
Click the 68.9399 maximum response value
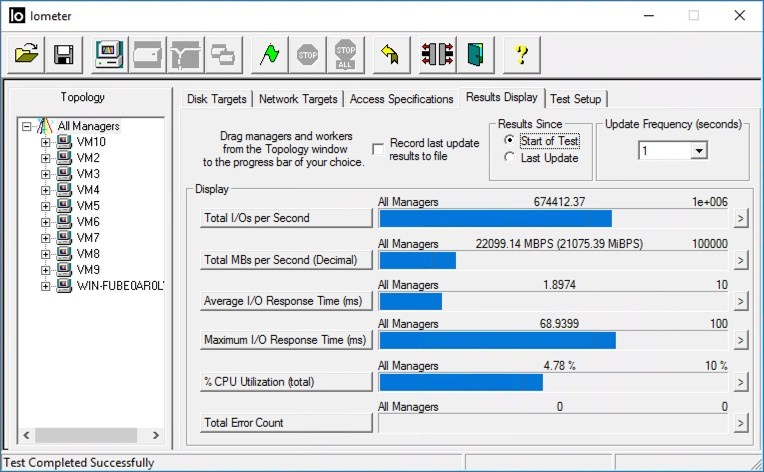[x=559, y=323]
